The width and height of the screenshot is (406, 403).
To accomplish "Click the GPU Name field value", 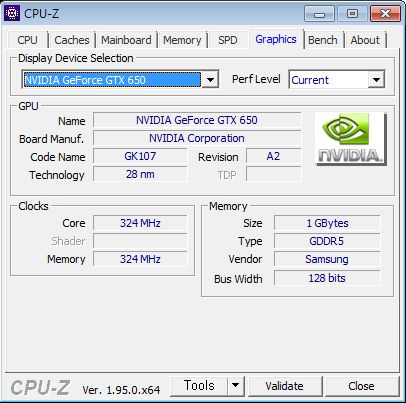I will [x=197, y=120].
